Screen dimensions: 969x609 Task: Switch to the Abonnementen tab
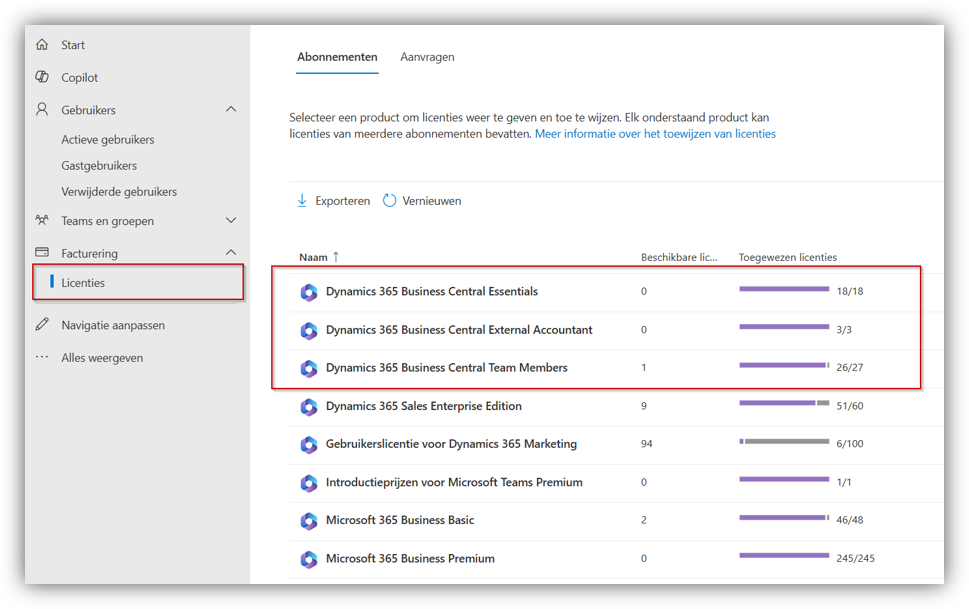point(337,57)
